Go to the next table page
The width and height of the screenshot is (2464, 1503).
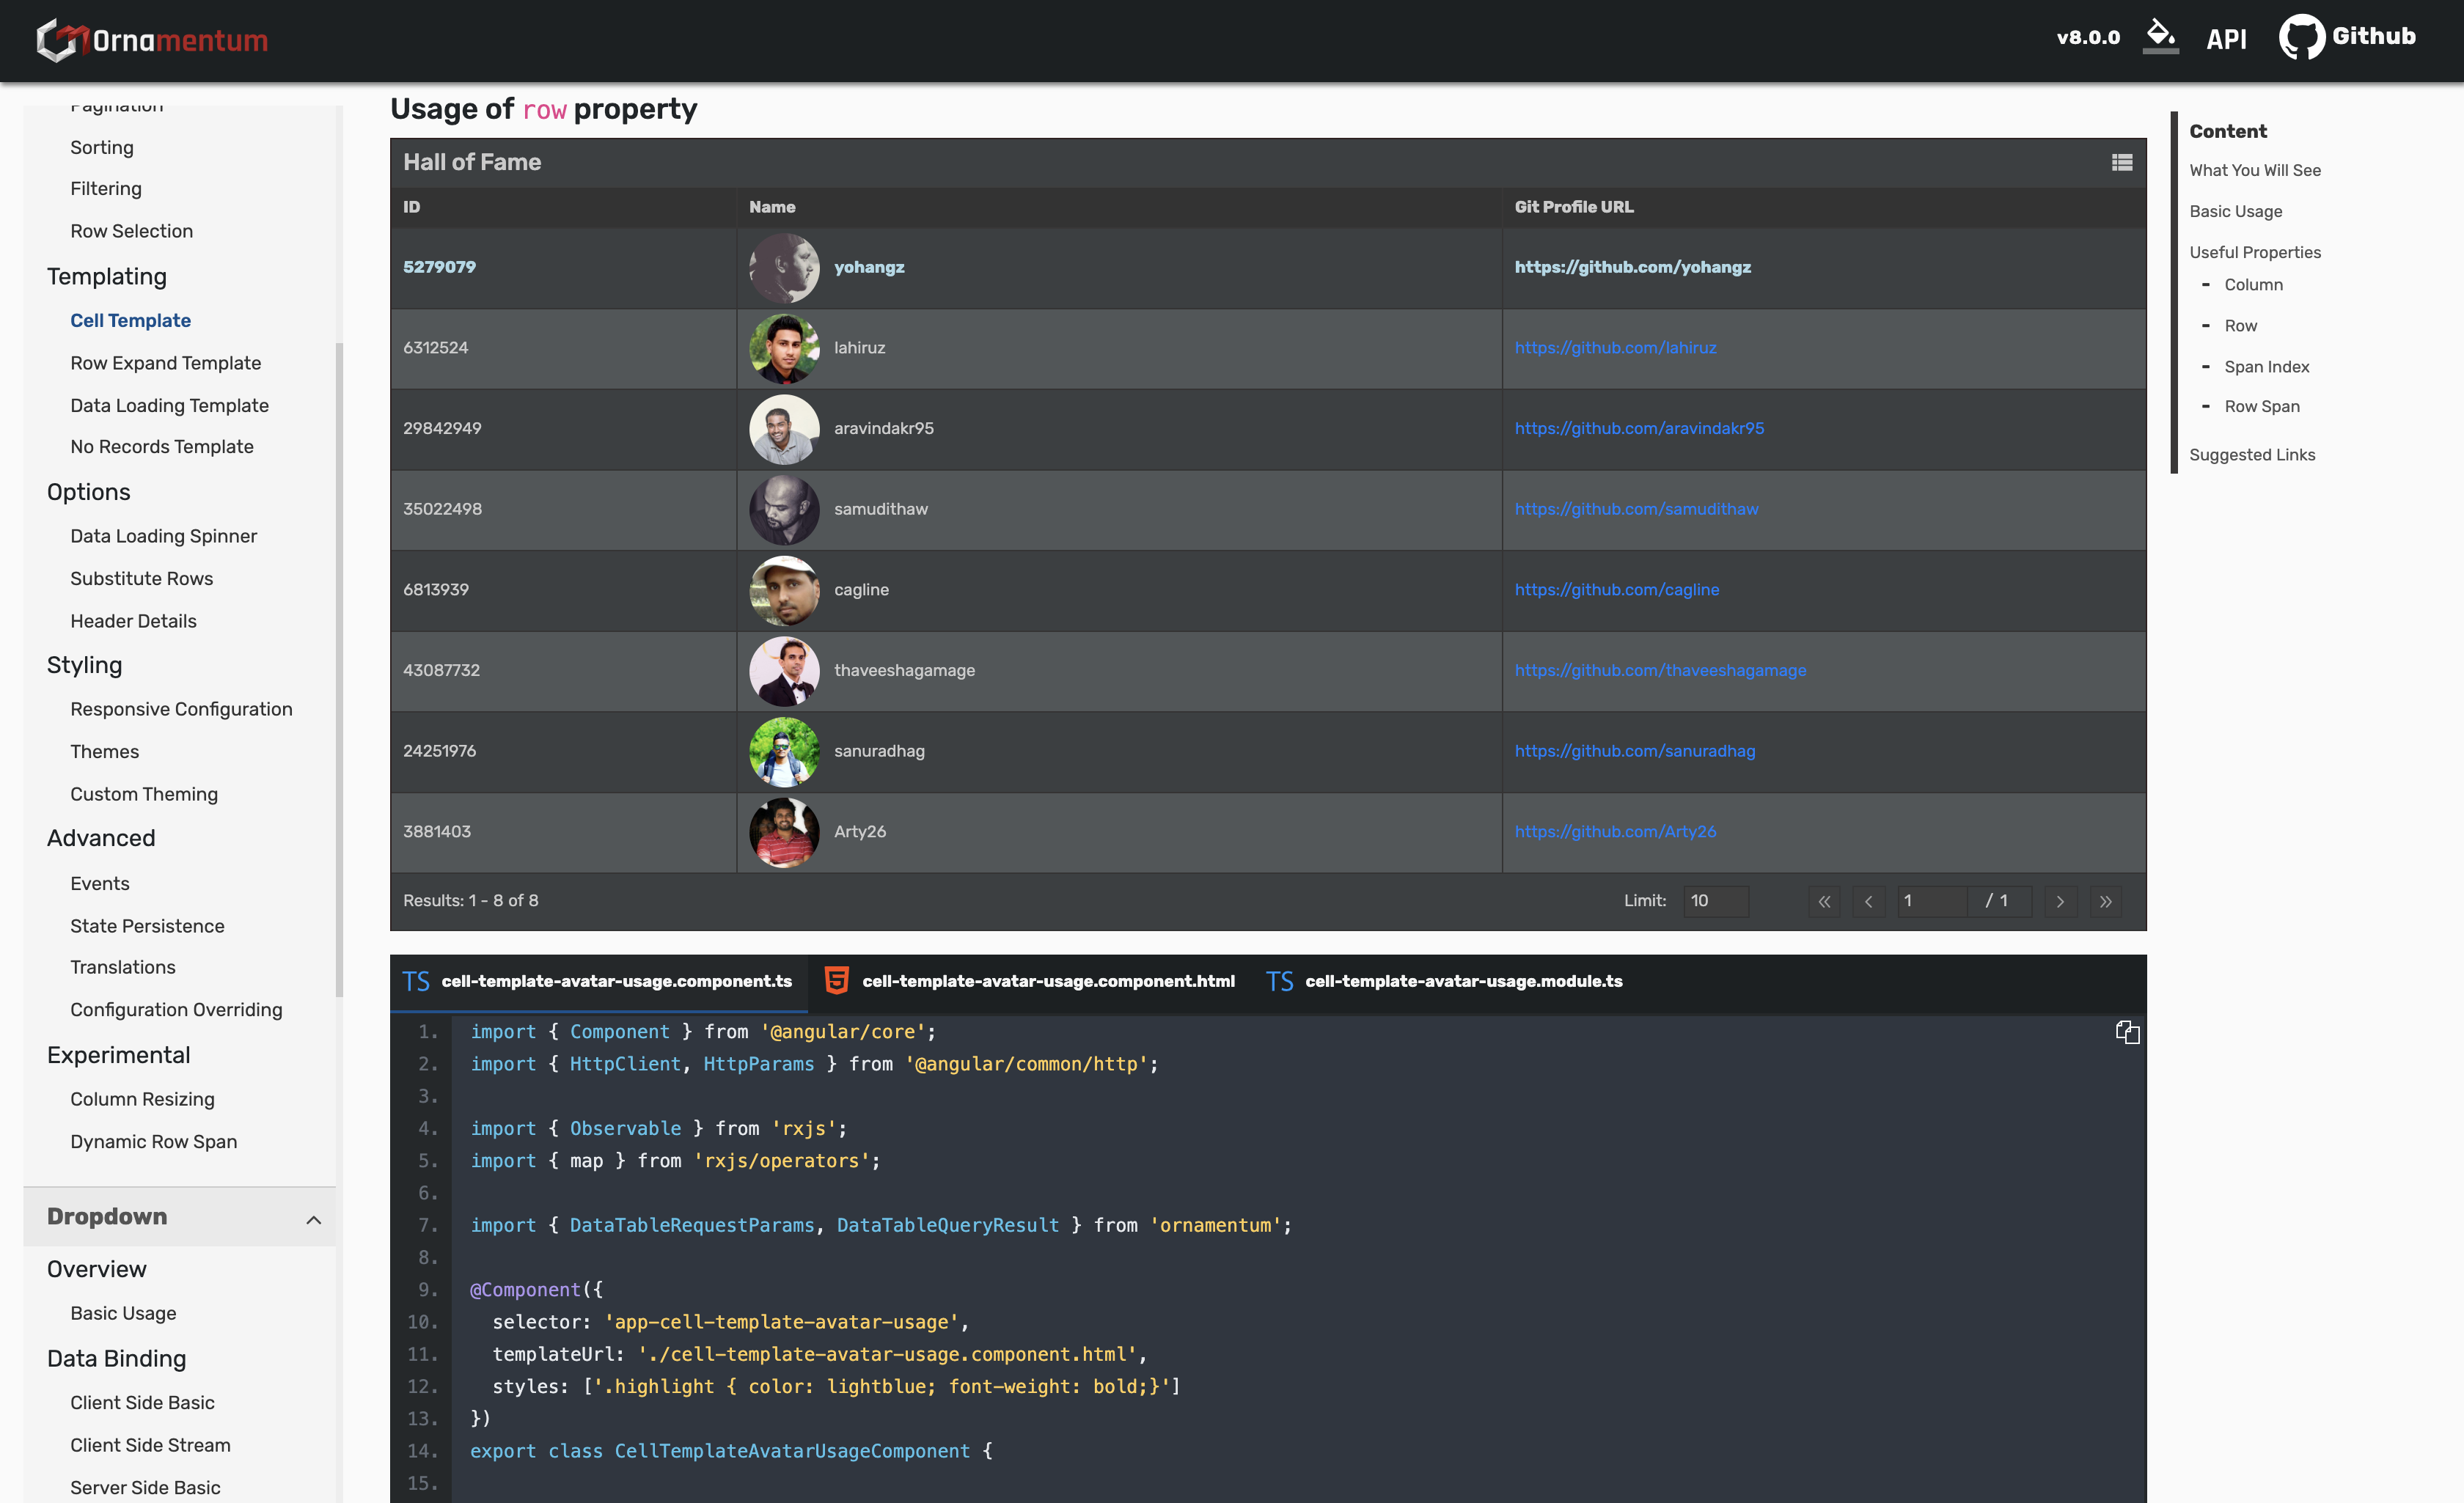(x=2060, y=901)
